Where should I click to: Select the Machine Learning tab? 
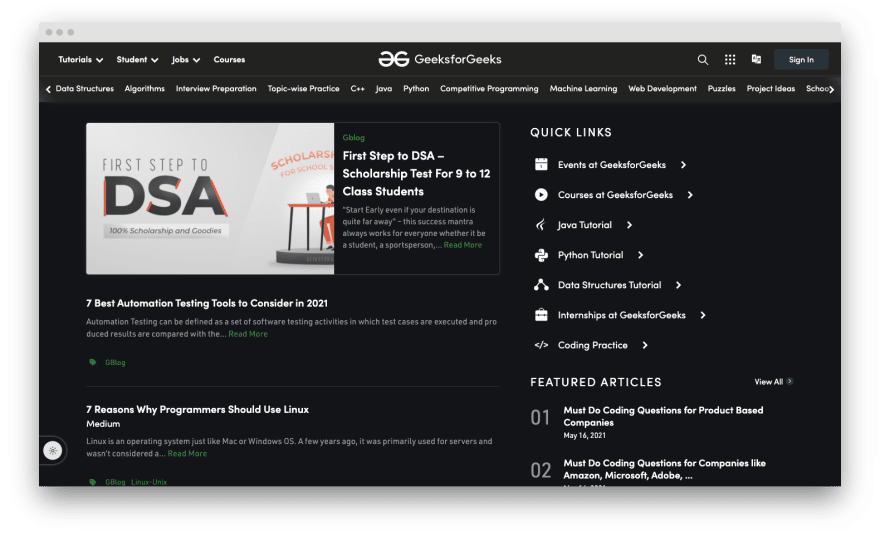(x=583, y=89)
